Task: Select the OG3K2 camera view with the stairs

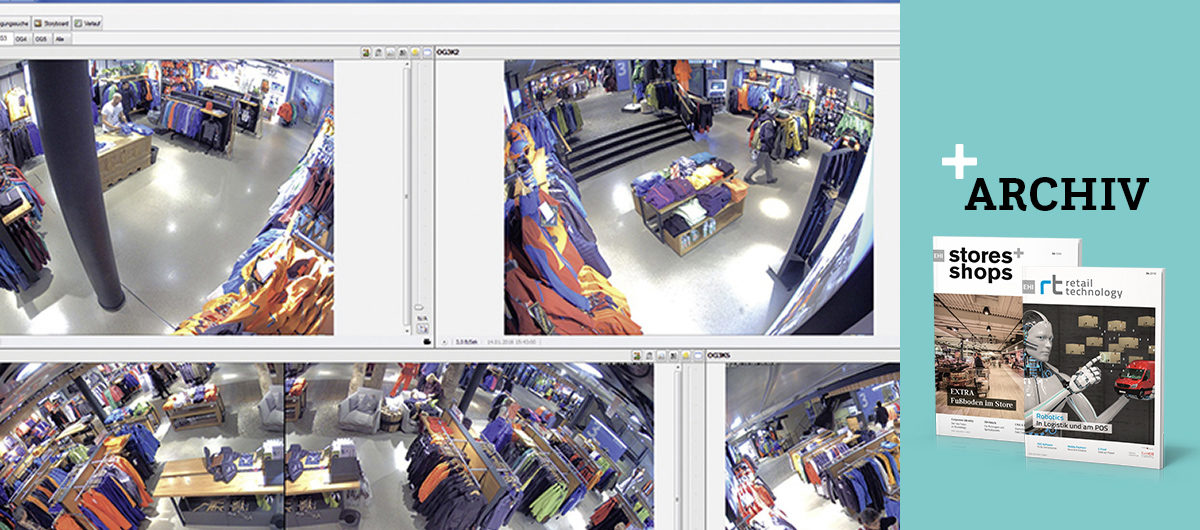Action: [x=688, y=197]
